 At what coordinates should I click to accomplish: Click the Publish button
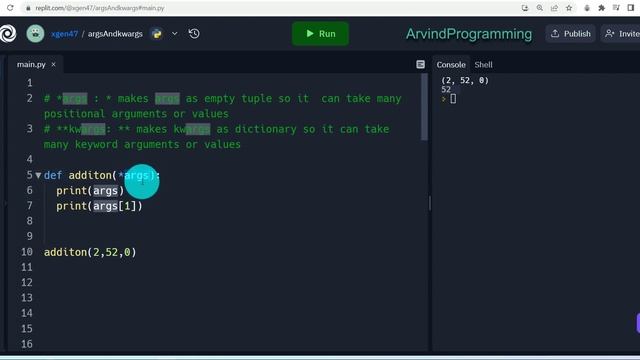click(x=571, y=34)
